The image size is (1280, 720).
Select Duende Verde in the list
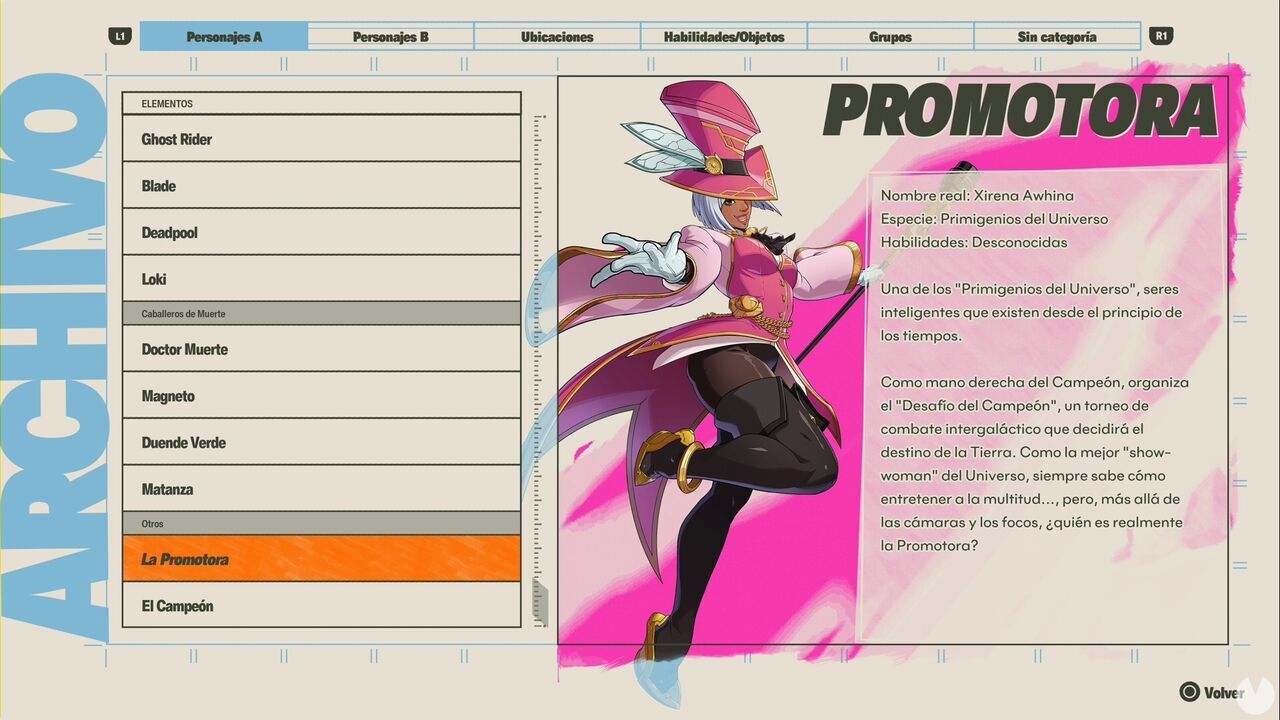321,442
